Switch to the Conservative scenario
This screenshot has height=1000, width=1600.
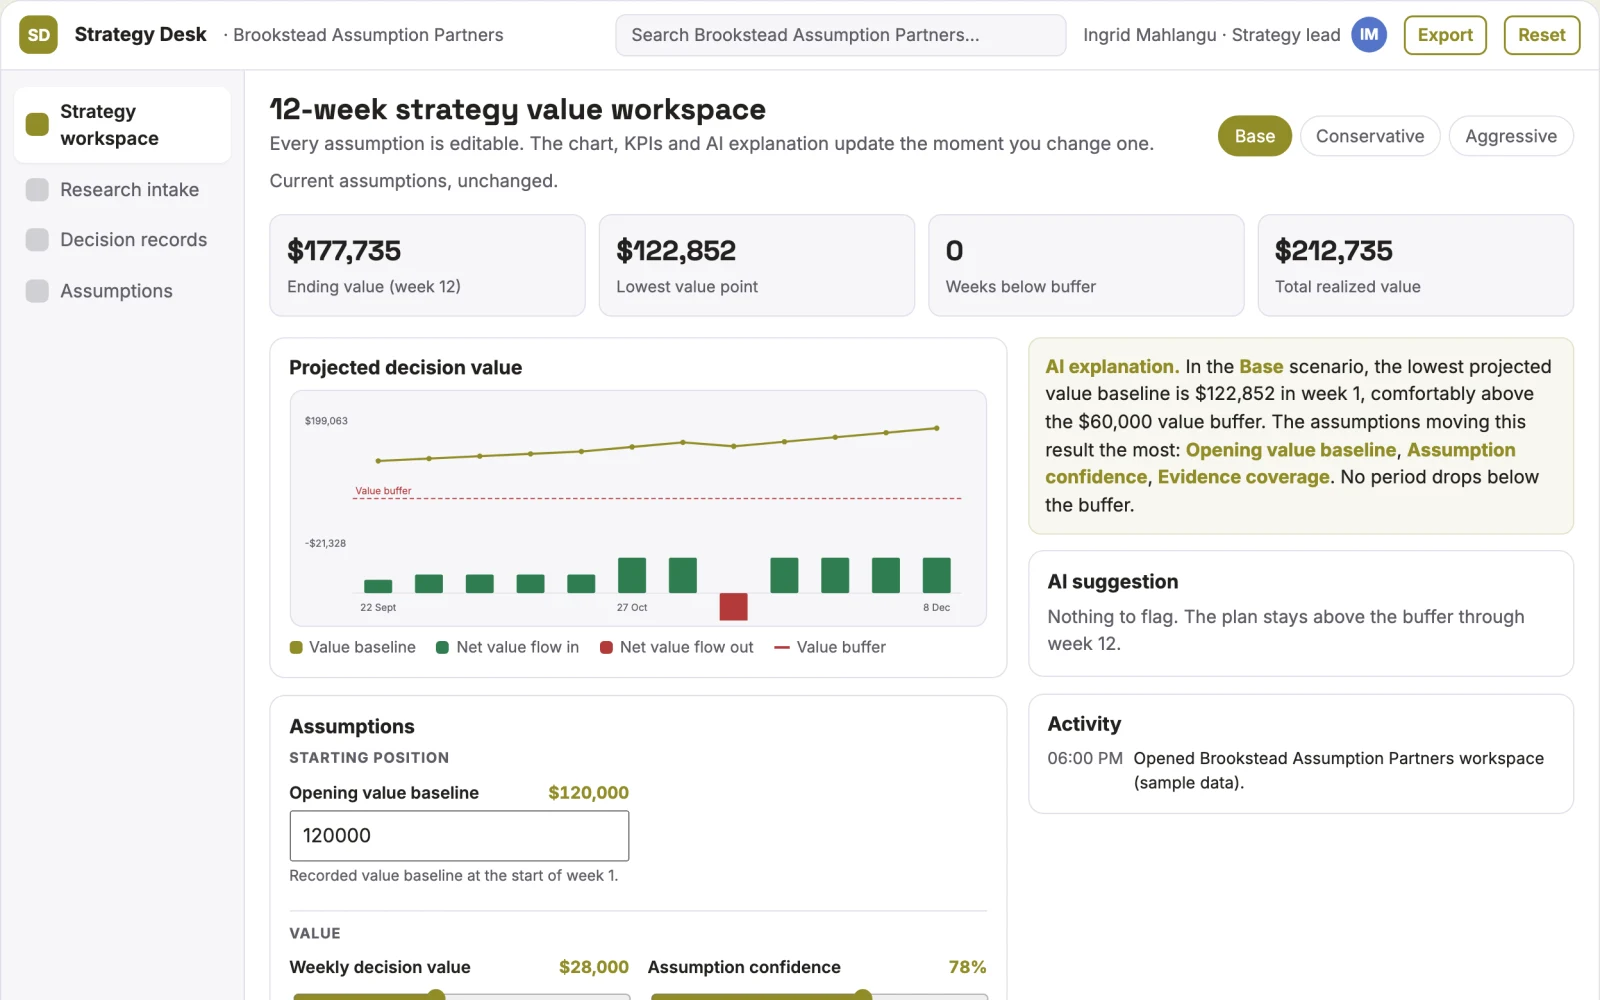click(x=1370, y=136)
